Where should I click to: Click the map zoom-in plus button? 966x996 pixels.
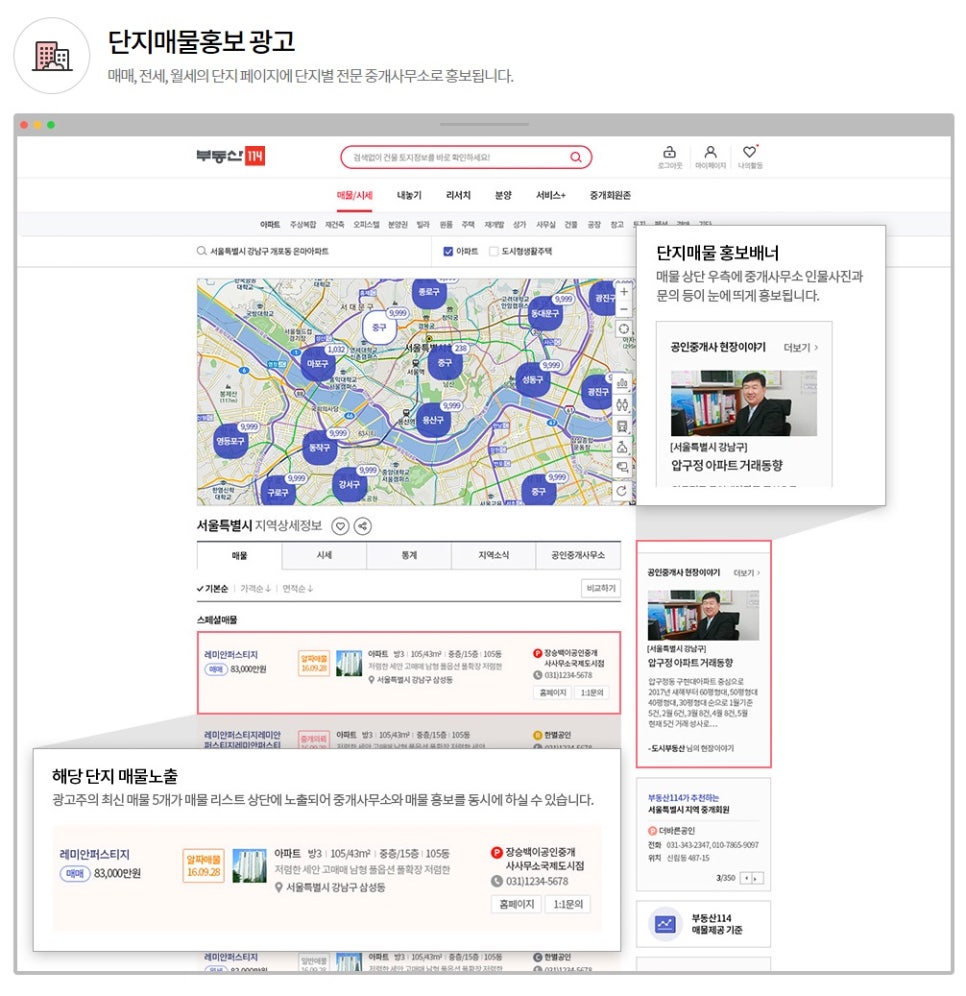pos(624,292)
